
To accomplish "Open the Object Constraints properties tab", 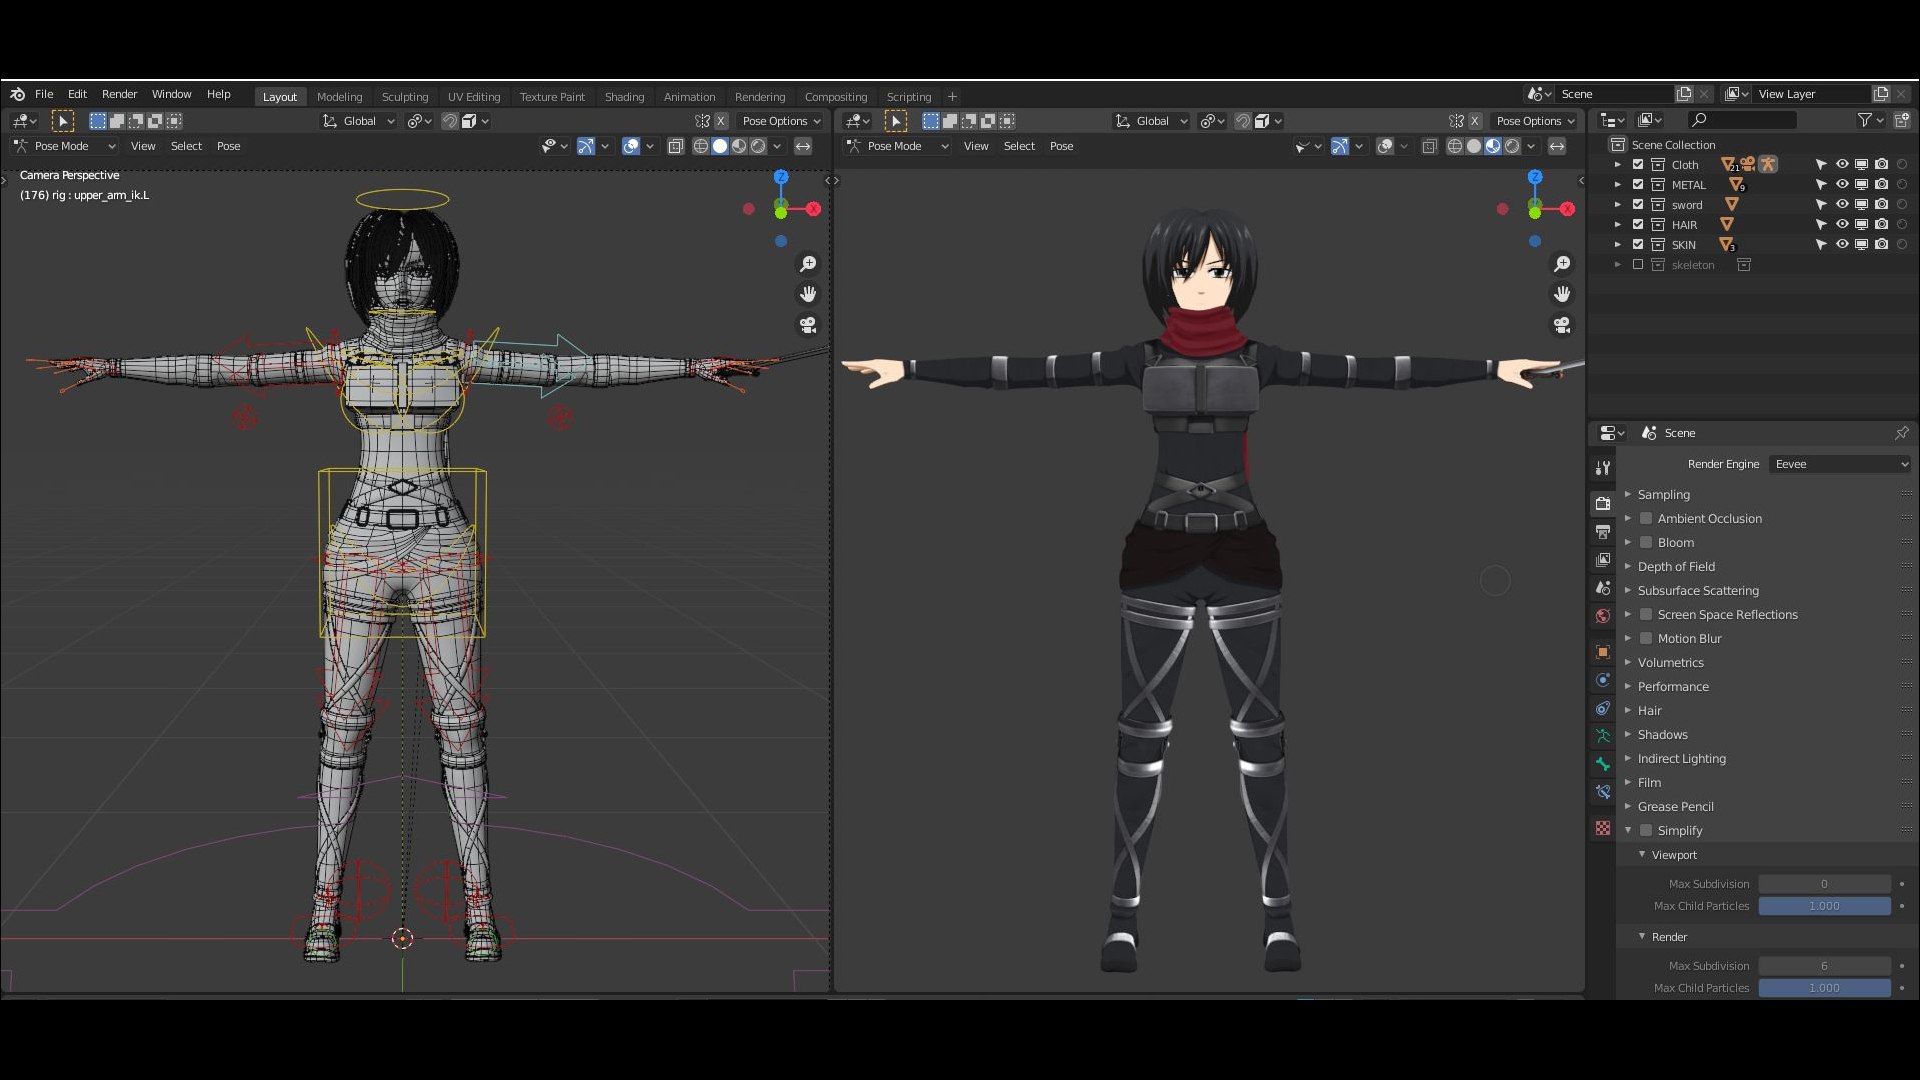I will click(x=1603, y=708).
